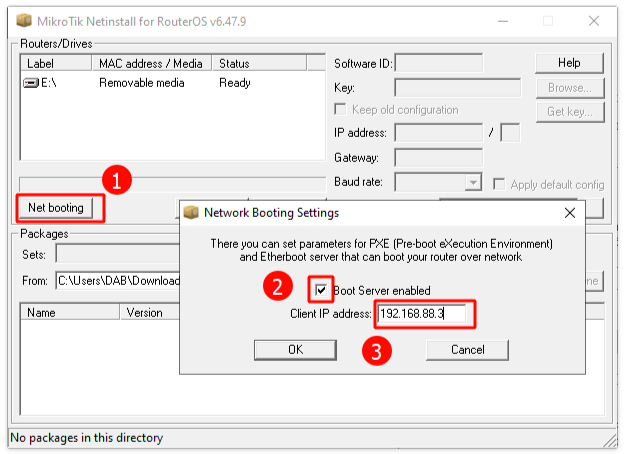
Task: Click the Name column header in Packages
Action: pyautogui.click(x=70, y=312)
